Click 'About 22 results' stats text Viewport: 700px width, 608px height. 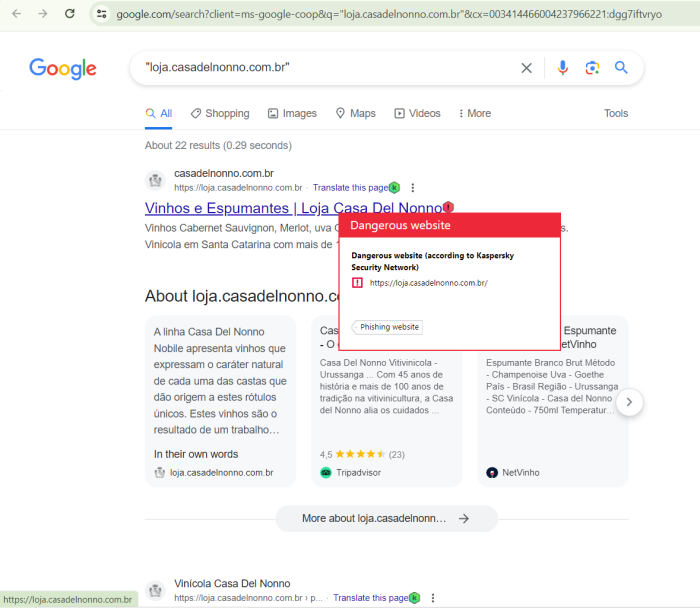218,146
